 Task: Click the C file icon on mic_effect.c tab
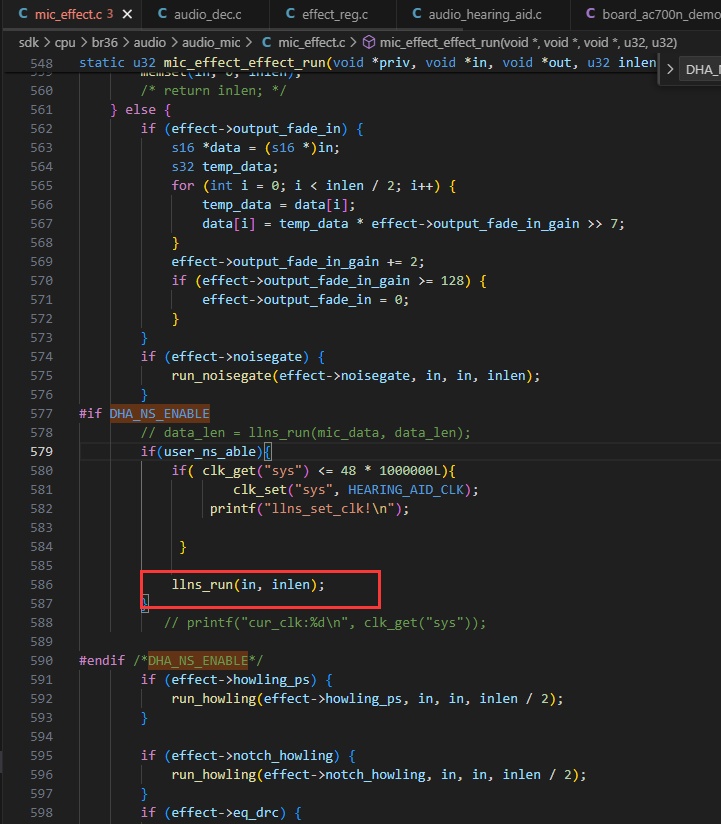23,14
